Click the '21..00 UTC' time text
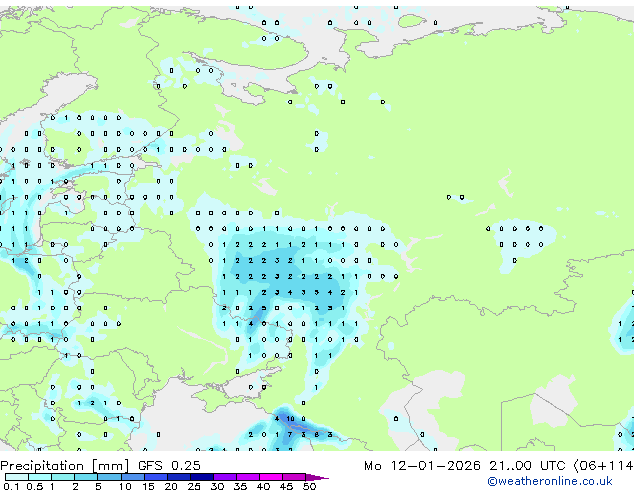 tap(526, 466)
